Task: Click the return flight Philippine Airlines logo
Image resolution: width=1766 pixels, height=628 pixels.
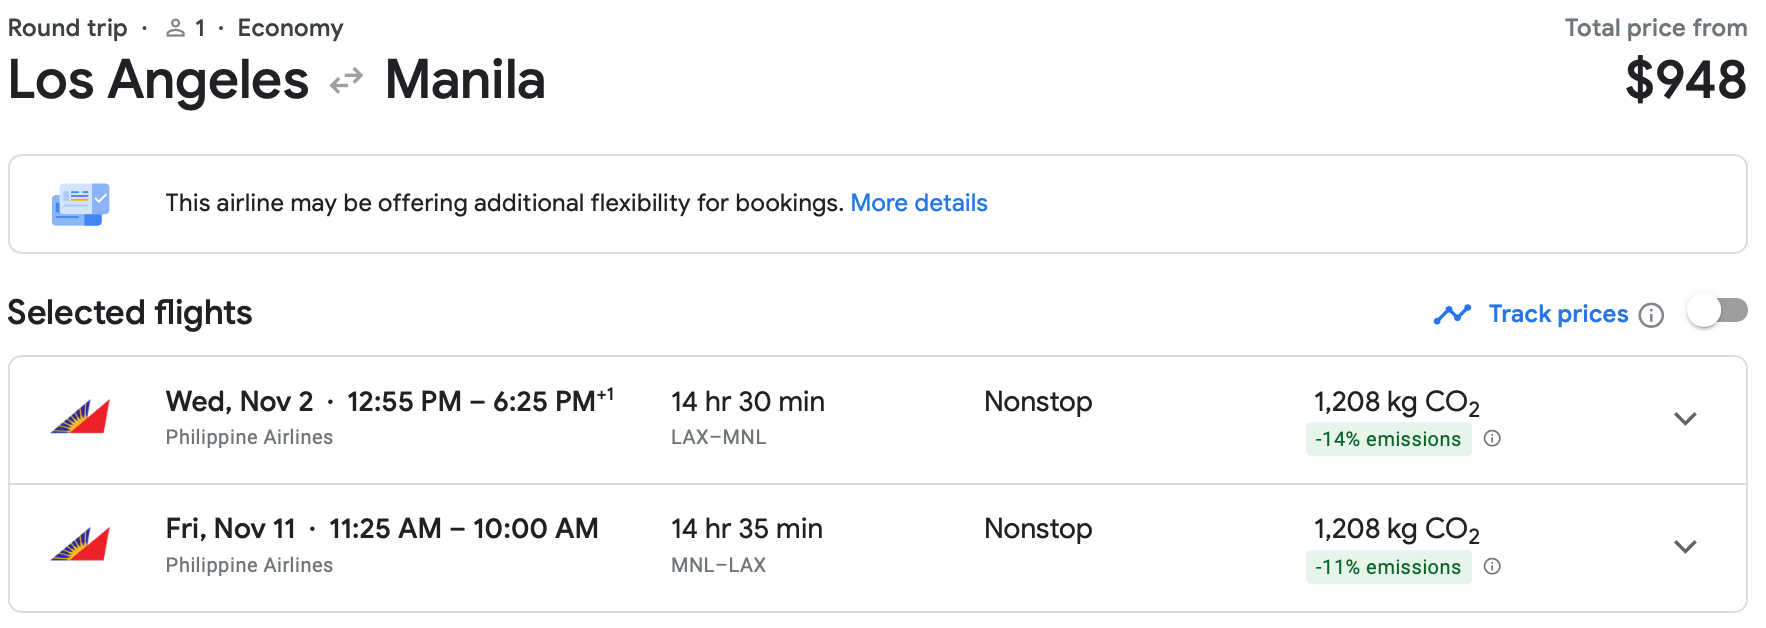Action: pos(80,545)
